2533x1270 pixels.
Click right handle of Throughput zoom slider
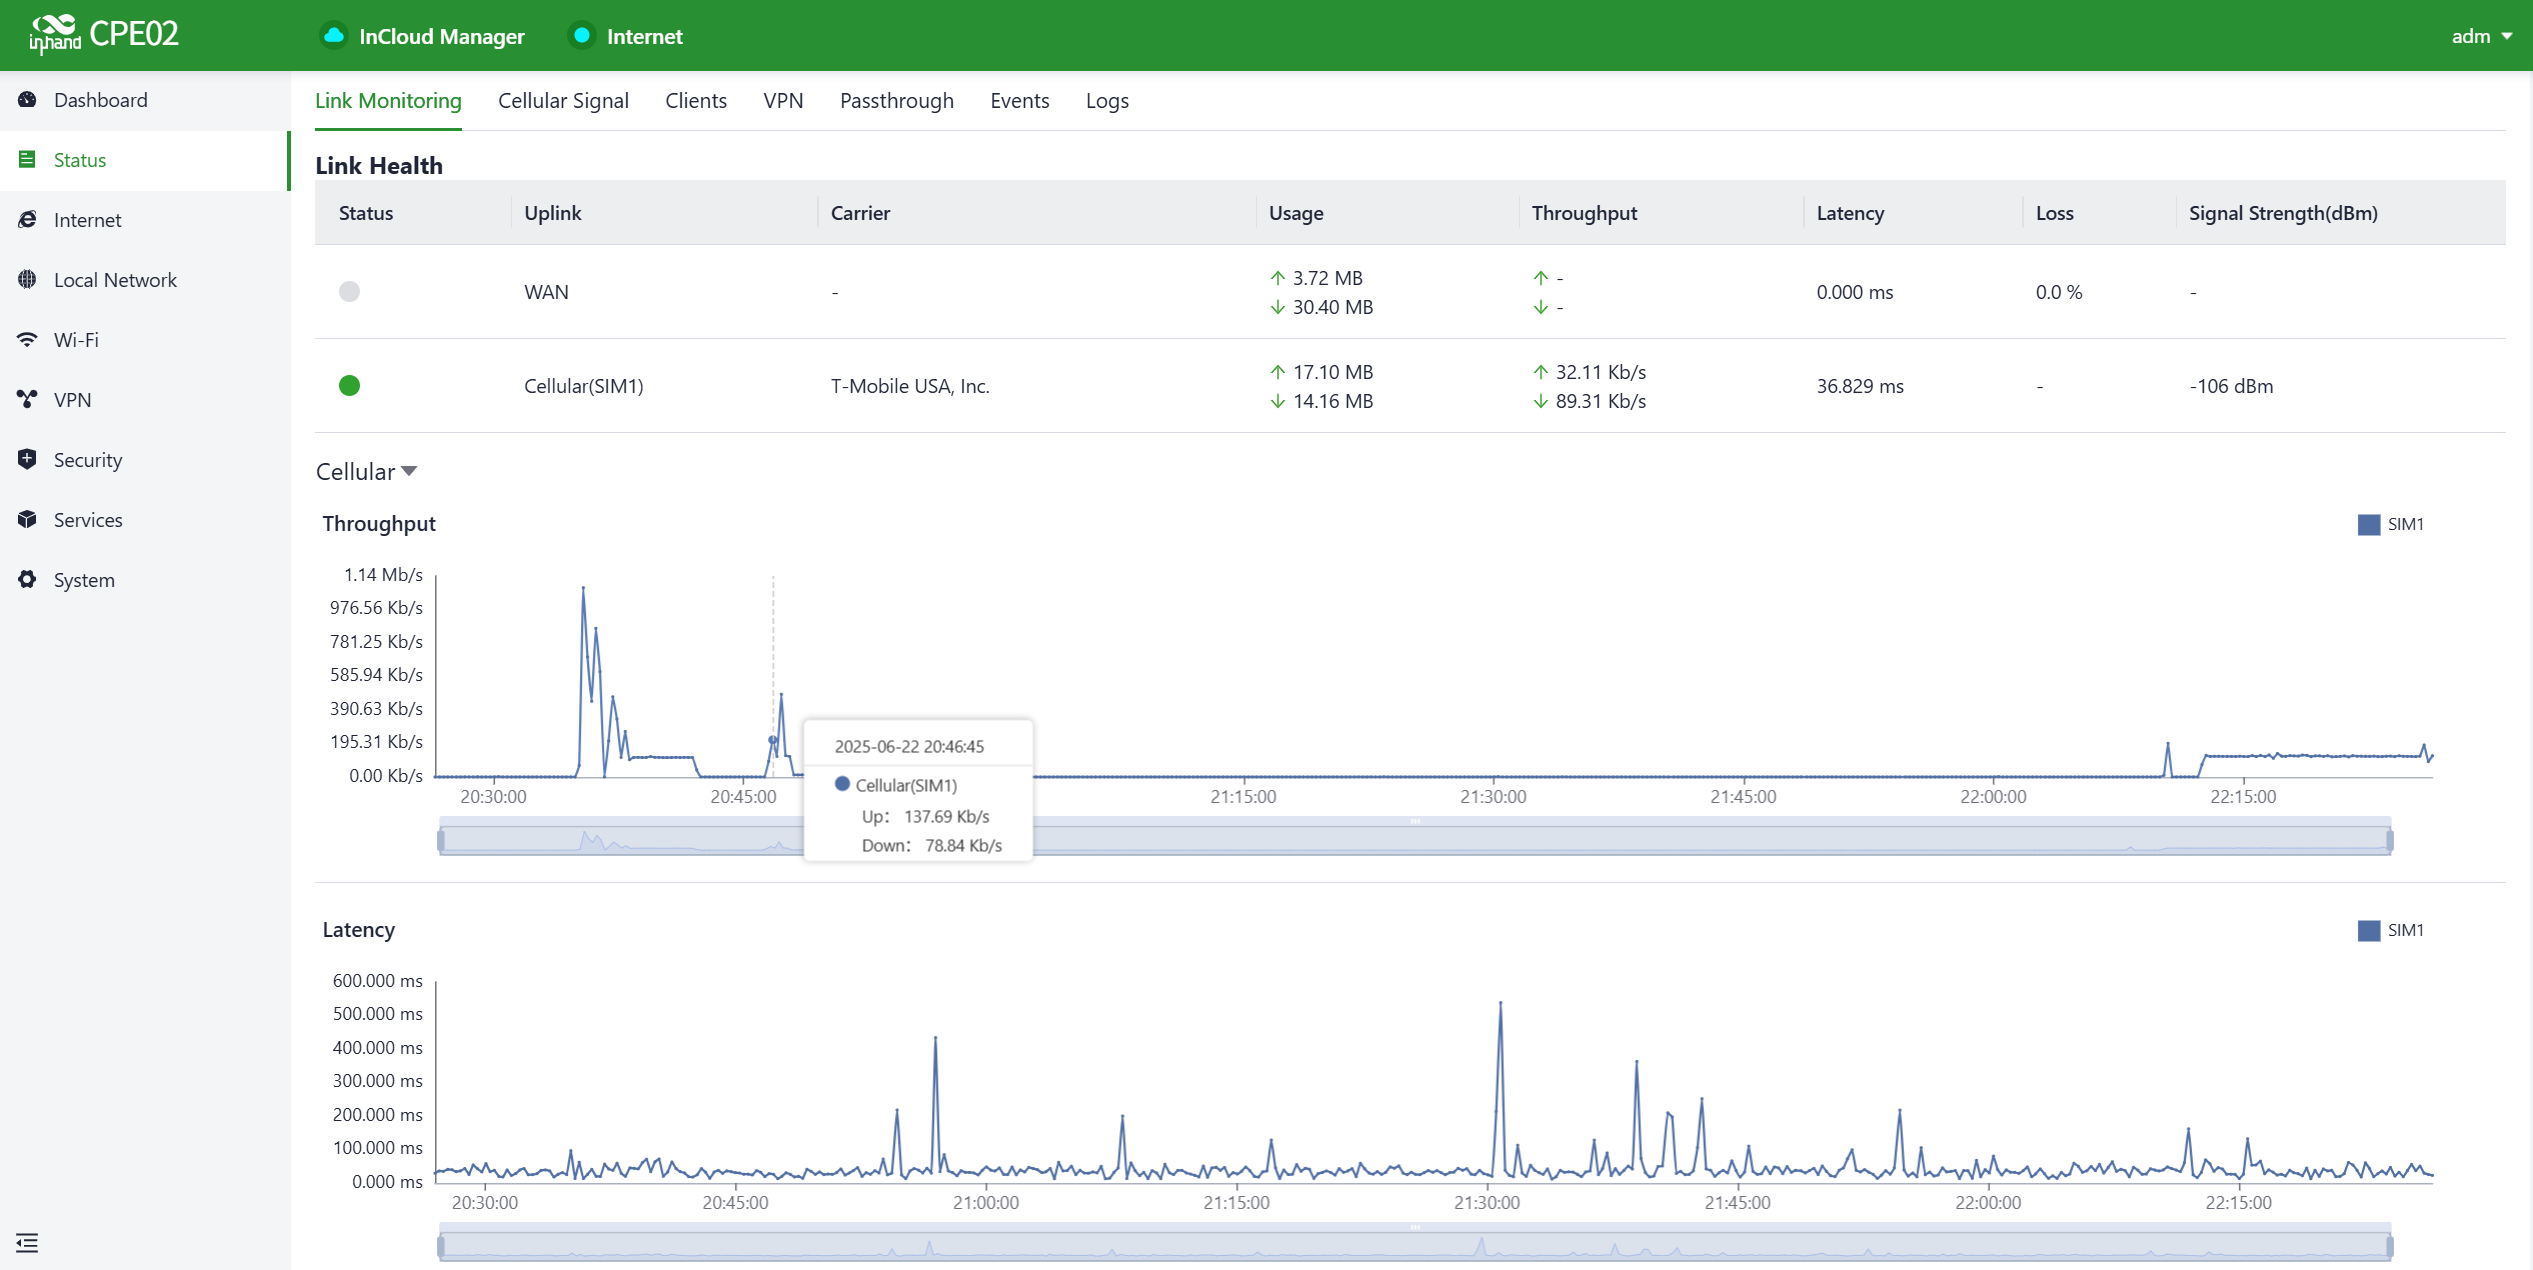coord(2389,840)
